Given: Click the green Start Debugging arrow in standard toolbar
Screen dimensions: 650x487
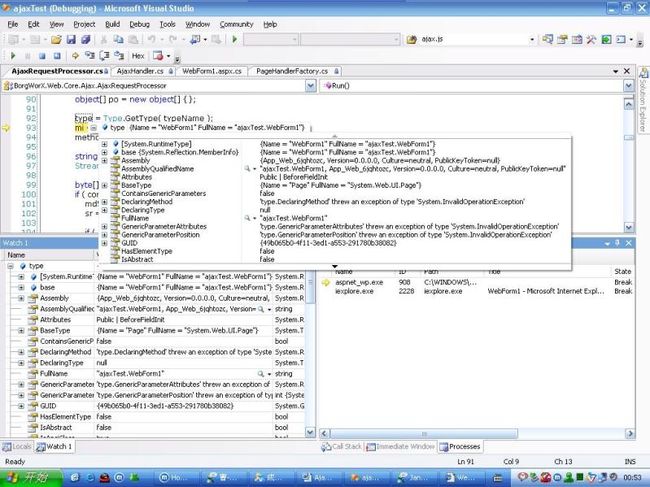Looking at the screenshot, I should 235,39.
